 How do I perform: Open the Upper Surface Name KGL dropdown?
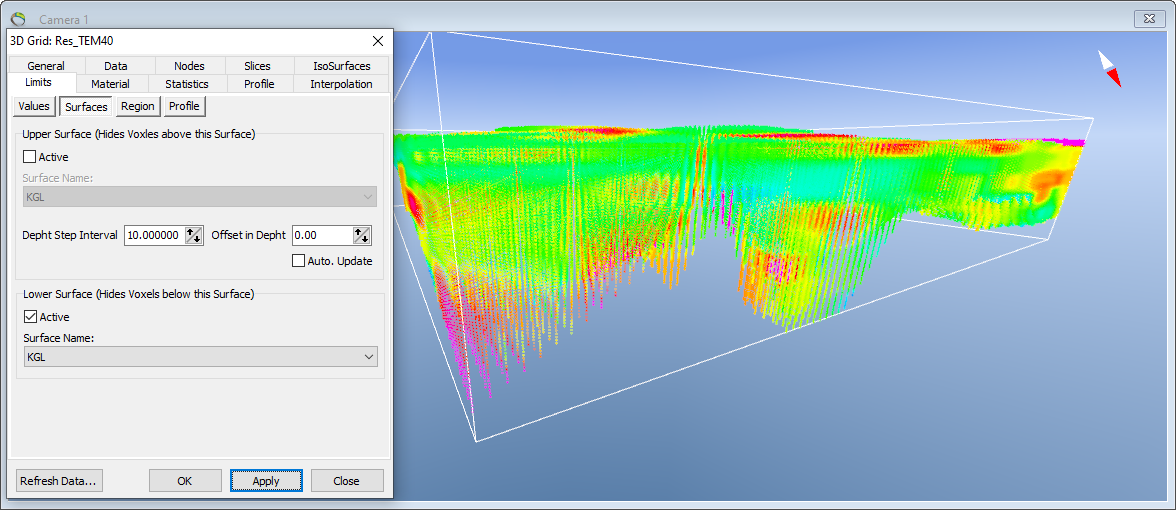[x=200, y=196]
